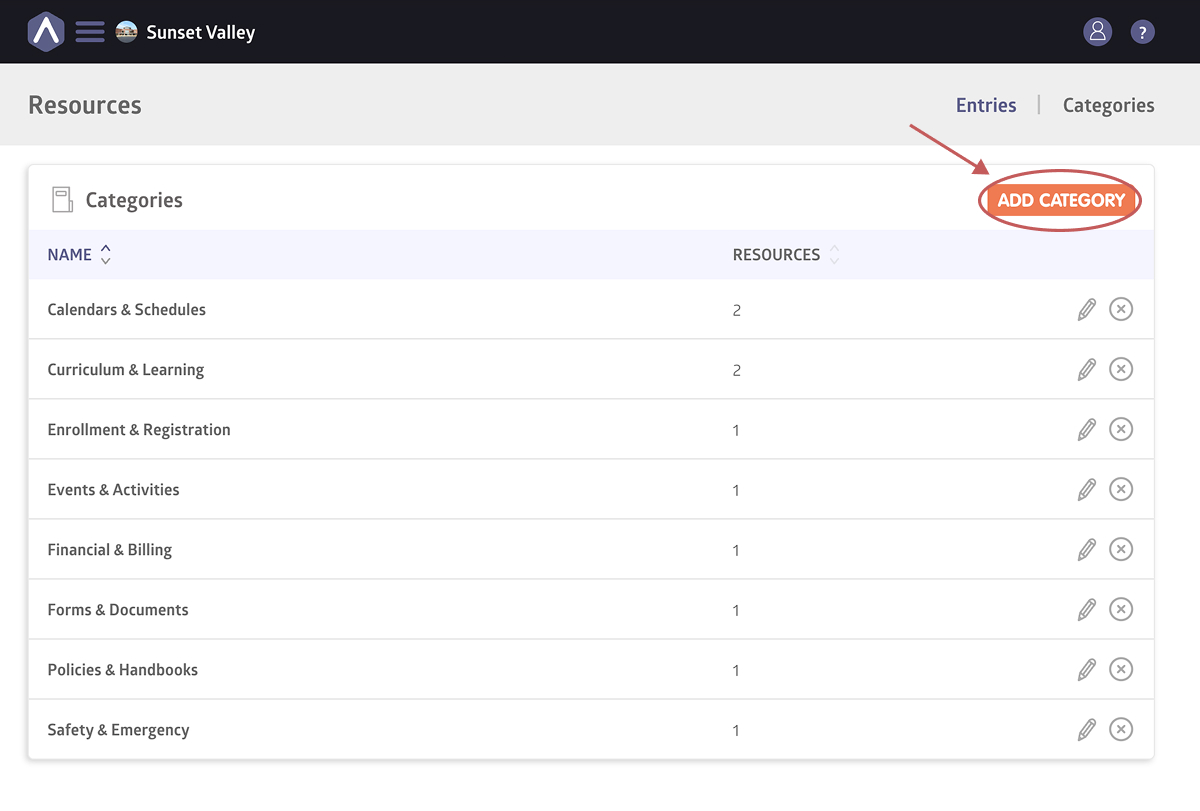Edit the Enrollment & Registration category

(1086, 430)
